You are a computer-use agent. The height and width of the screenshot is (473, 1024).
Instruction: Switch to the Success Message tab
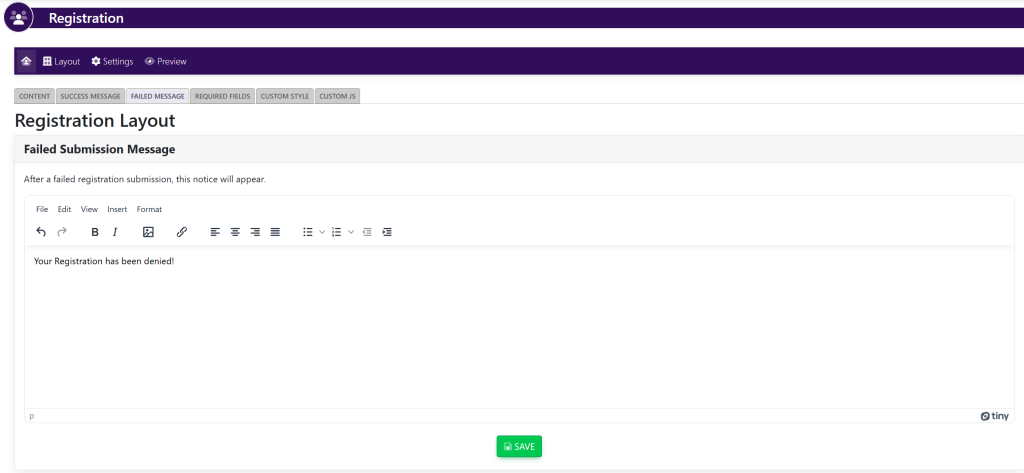[x=90, y=96]
